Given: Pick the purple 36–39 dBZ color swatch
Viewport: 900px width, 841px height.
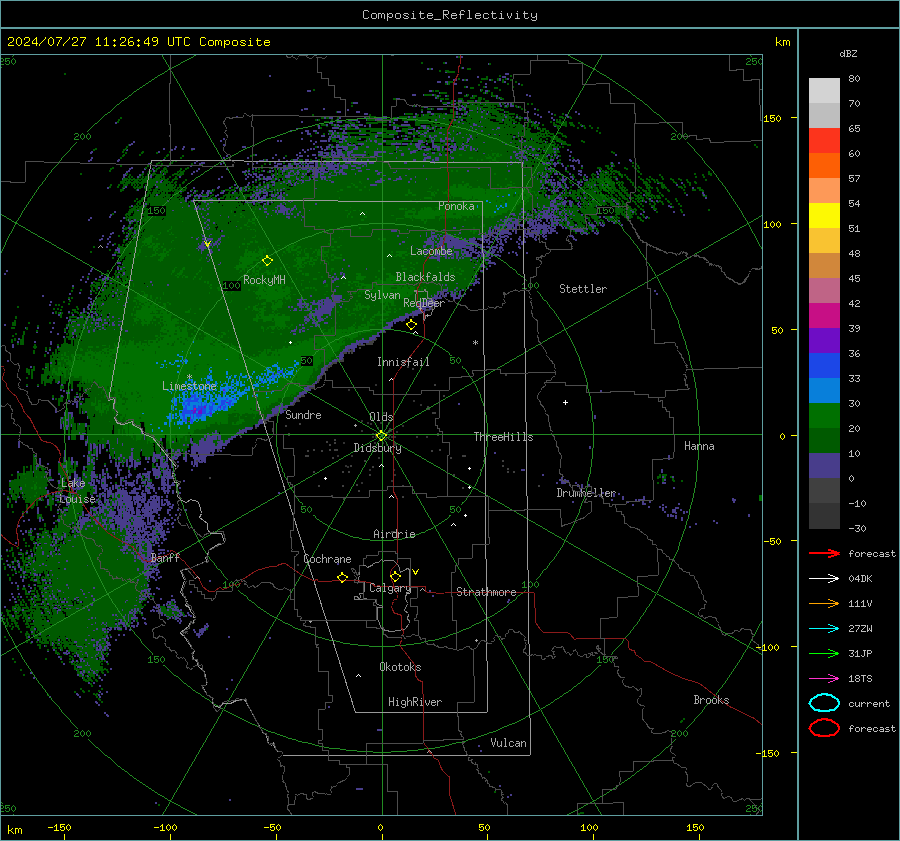Looking at the screenshot, I should click(824, 340).
